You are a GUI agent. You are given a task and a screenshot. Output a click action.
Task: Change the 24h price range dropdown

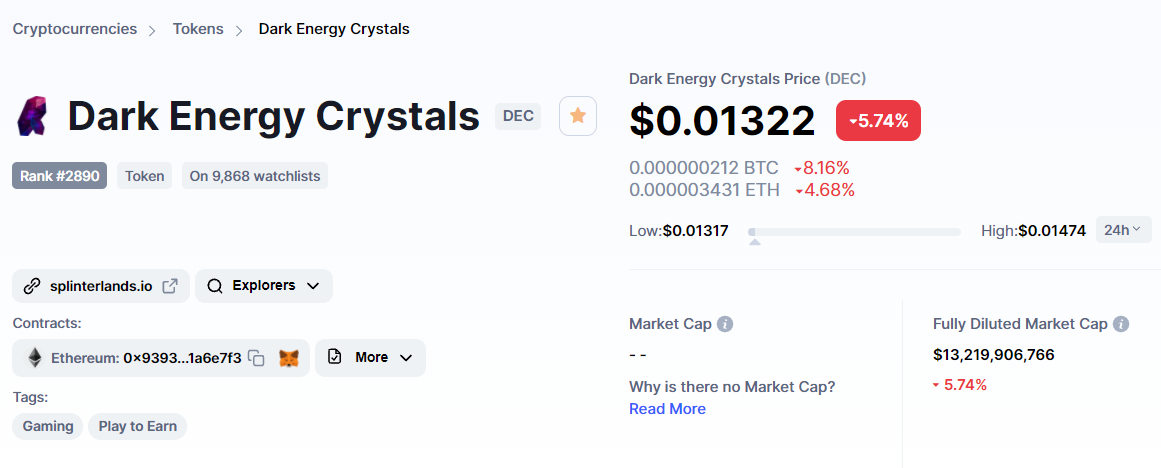click(x=1123, y=230)
